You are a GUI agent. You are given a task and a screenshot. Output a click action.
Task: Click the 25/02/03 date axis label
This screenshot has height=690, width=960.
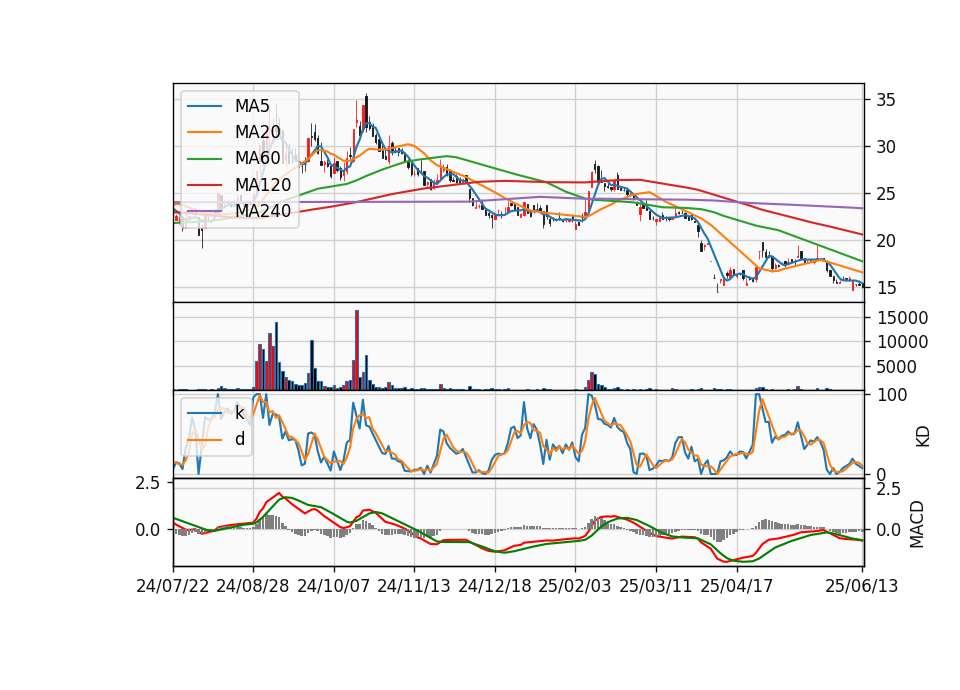pos(575,586)
